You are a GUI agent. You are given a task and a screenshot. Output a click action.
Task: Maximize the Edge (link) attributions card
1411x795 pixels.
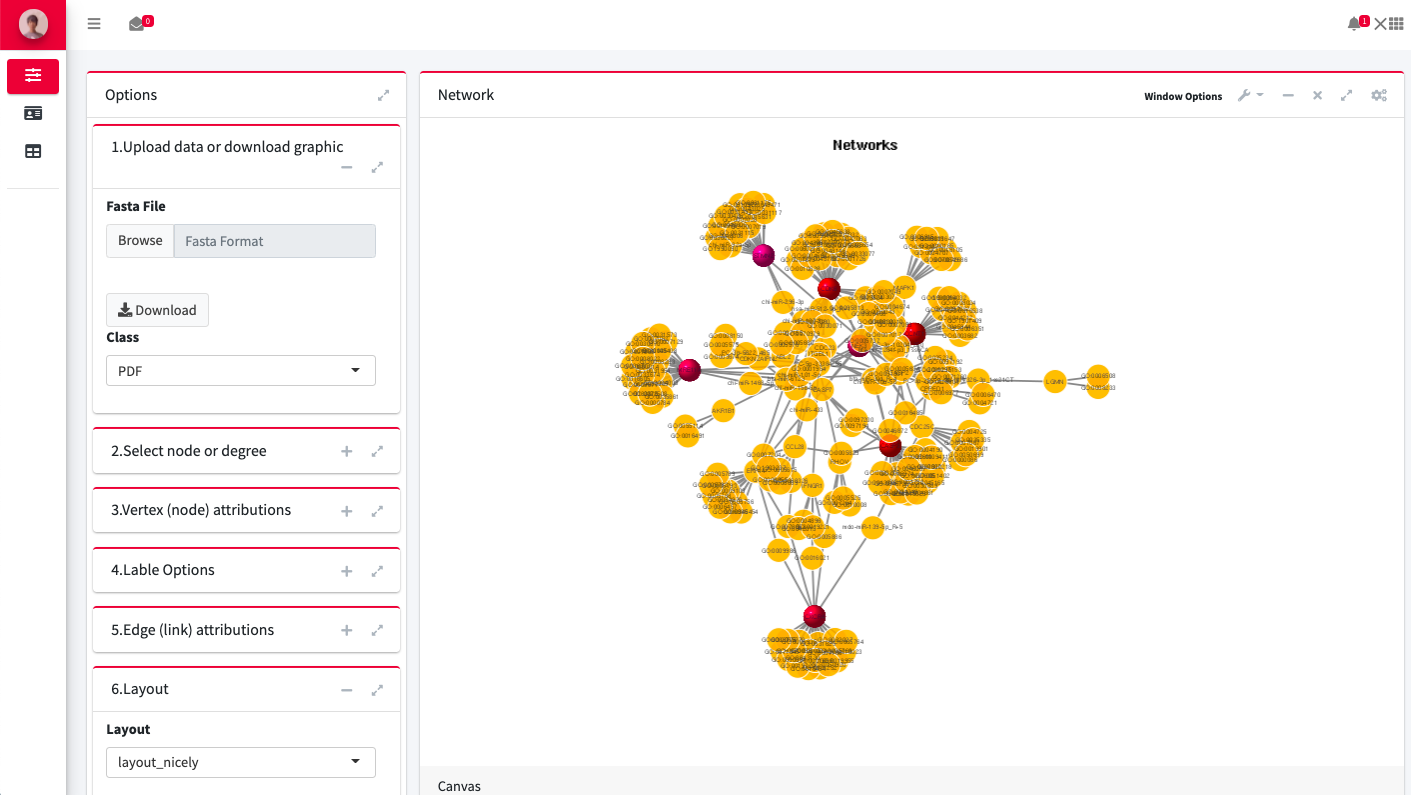(x=377, y=631)
